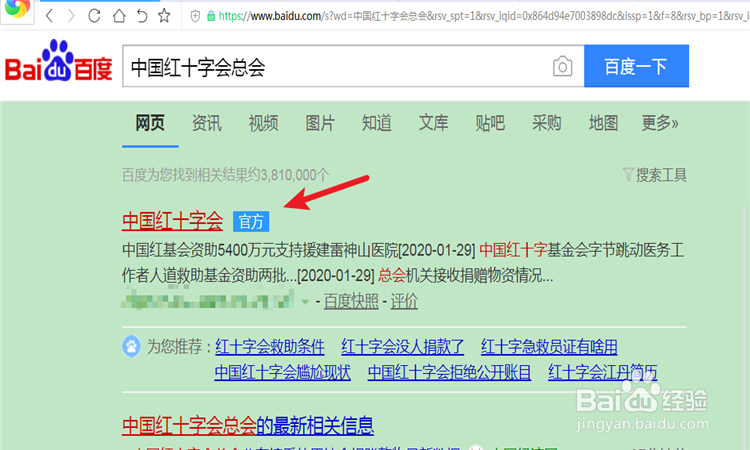Click the shield security icon in address bar
This screenshot has width=750, height=450.
[x=195, y=16]
